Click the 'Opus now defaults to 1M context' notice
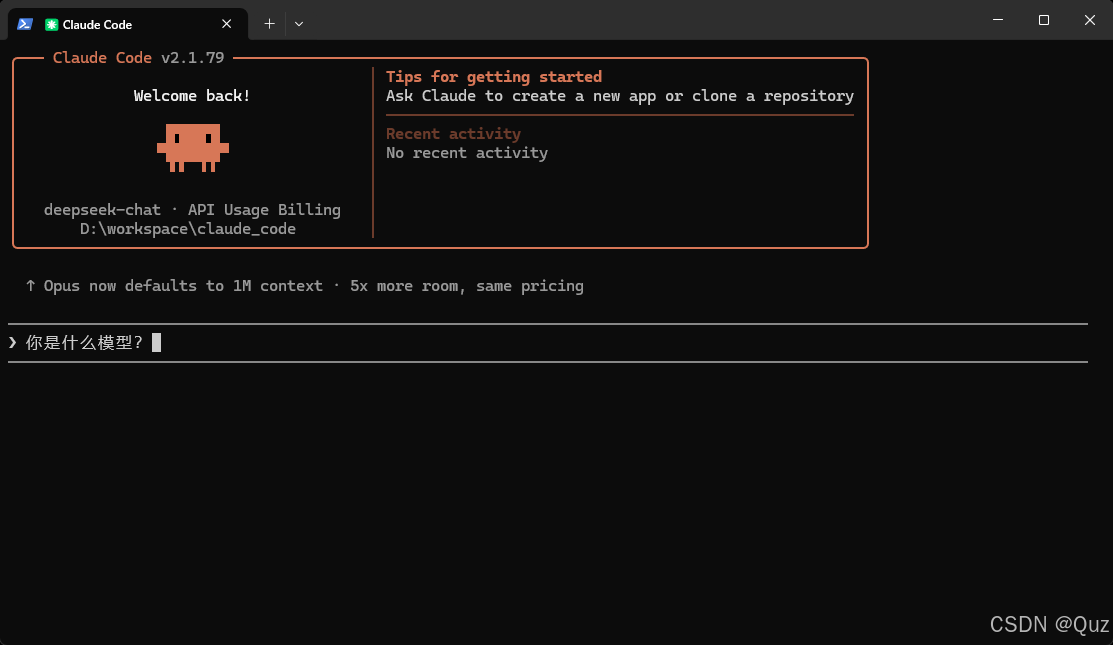This screenshot has width=1113, height=645. 305,286
